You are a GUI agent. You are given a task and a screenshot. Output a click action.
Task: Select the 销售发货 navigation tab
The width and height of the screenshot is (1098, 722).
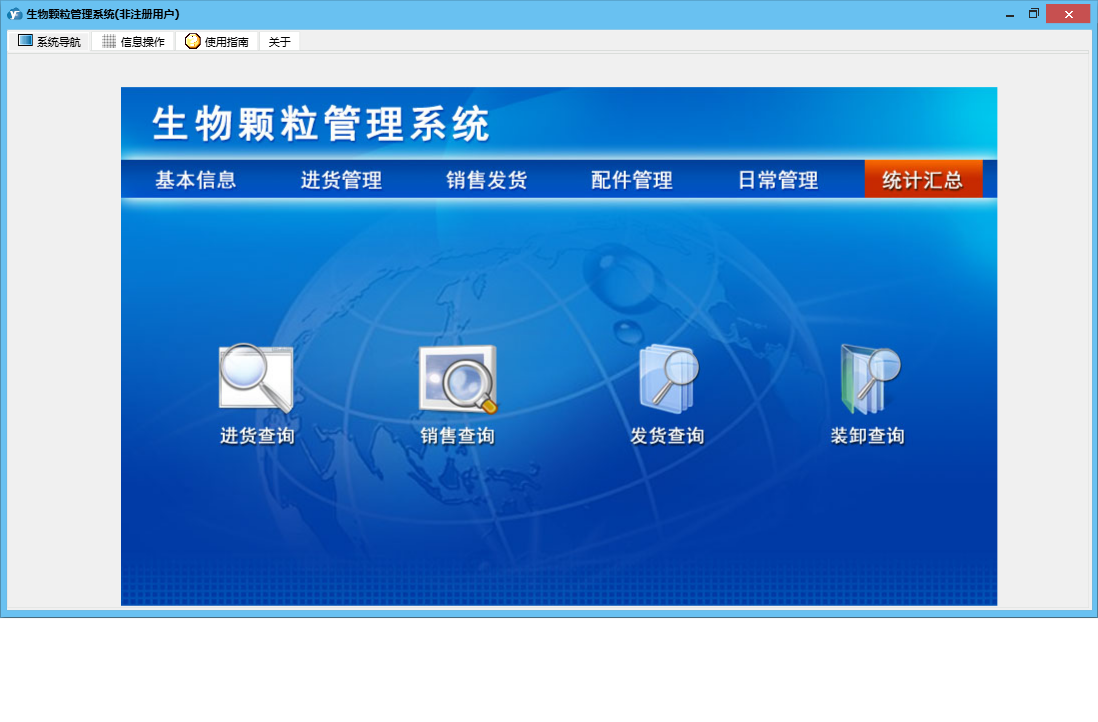point(487,180)
